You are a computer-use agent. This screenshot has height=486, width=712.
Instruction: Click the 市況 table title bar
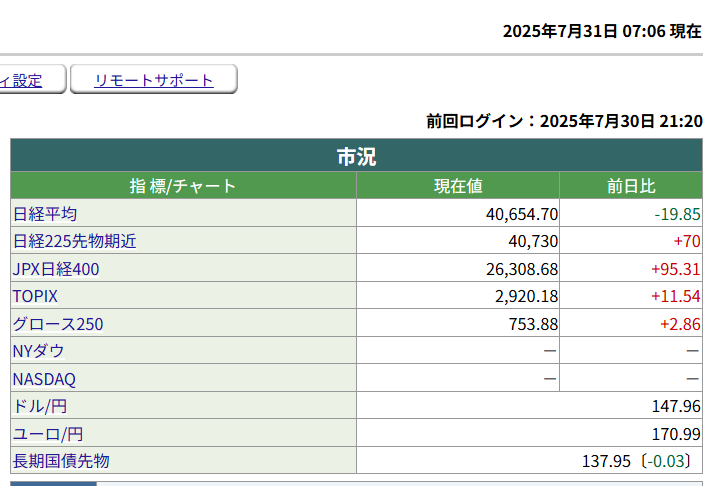coord(356,156)
